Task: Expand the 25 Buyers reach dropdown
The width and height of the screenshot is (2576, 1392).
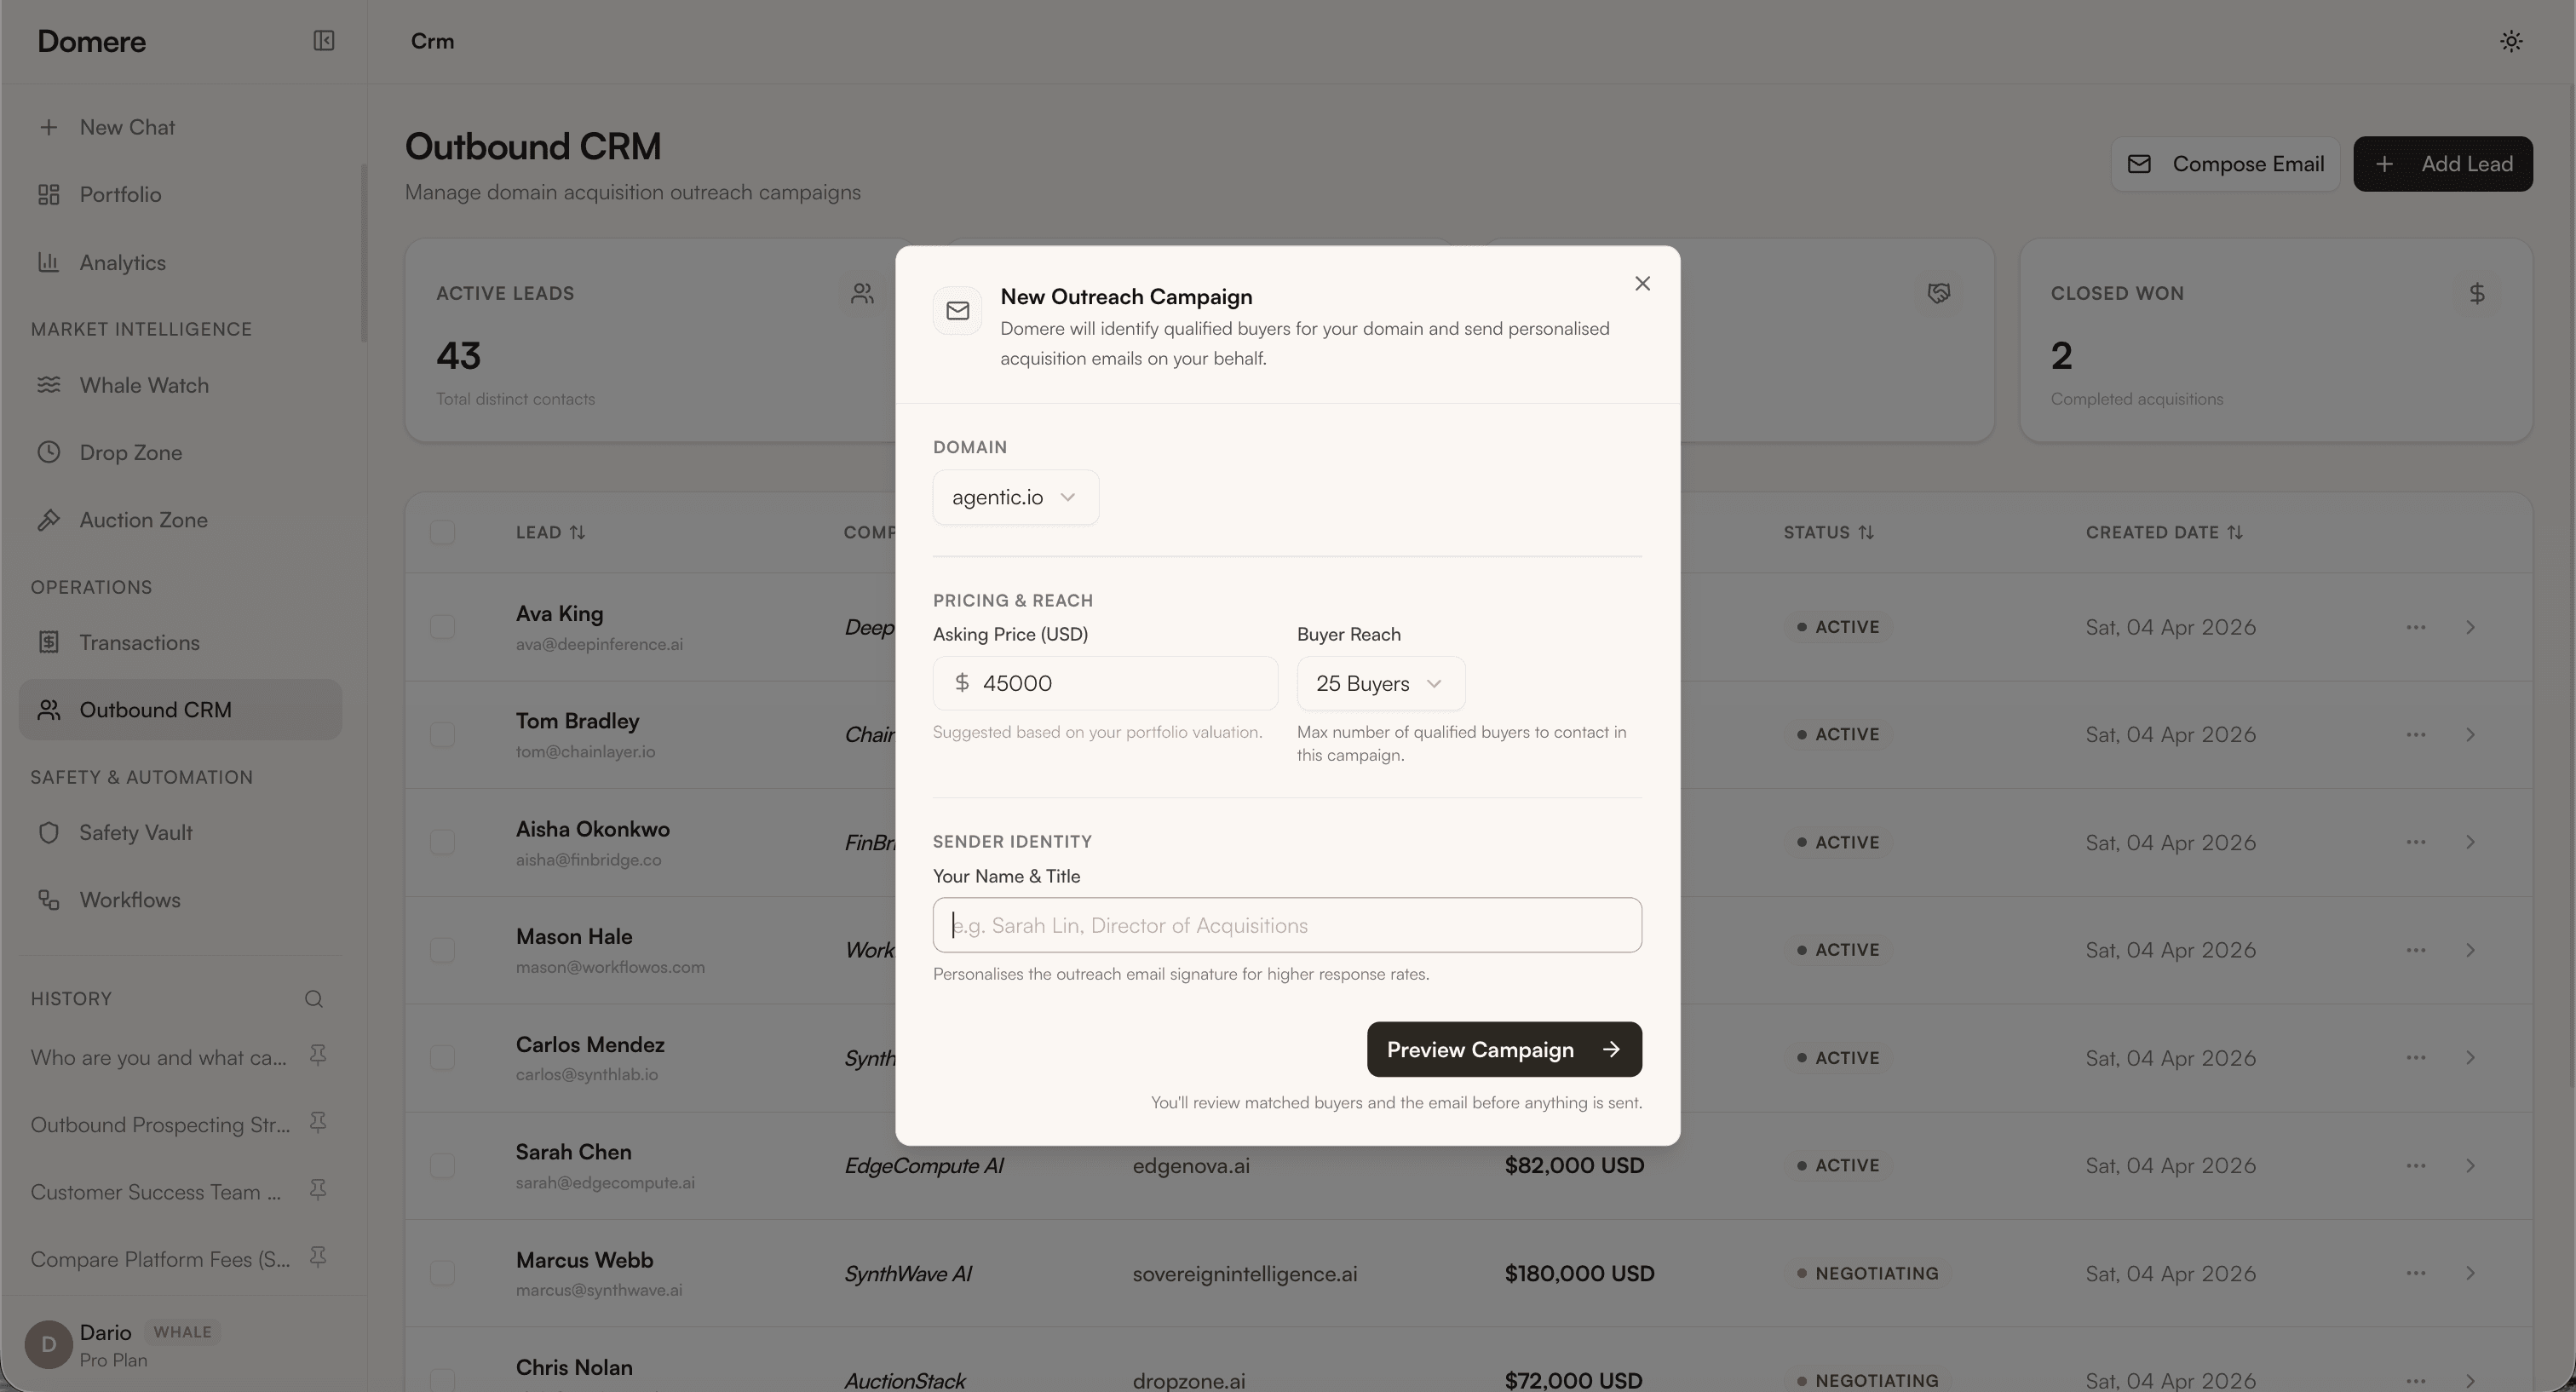Action: 1380,684
